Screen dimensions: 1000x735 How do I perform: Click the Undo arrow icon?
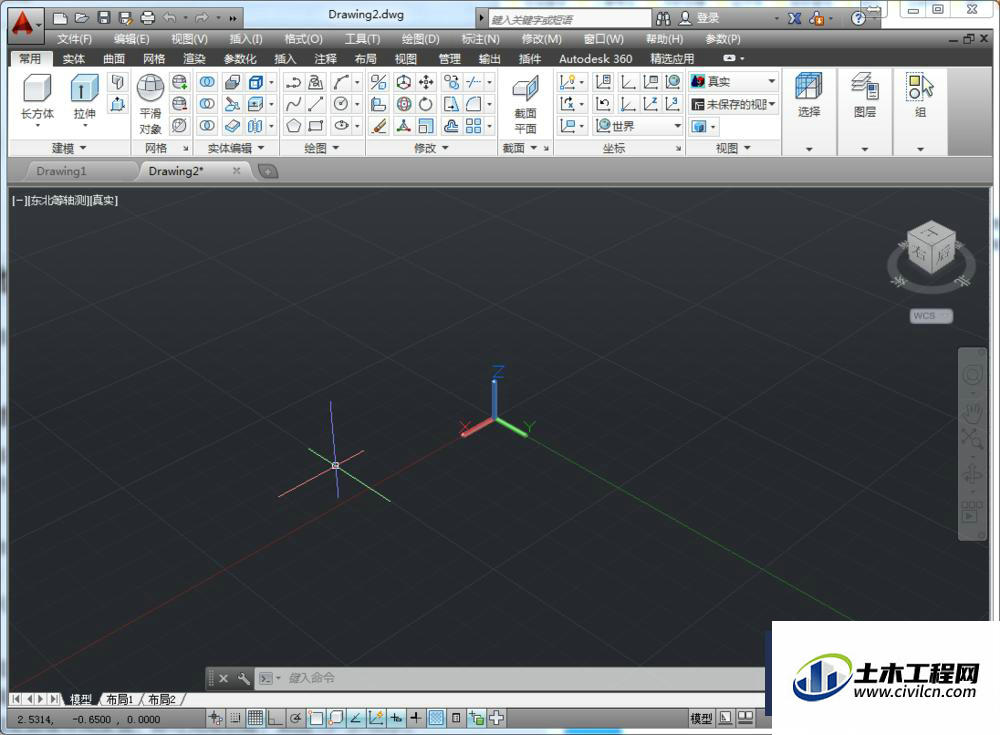[x=170, y=18]
